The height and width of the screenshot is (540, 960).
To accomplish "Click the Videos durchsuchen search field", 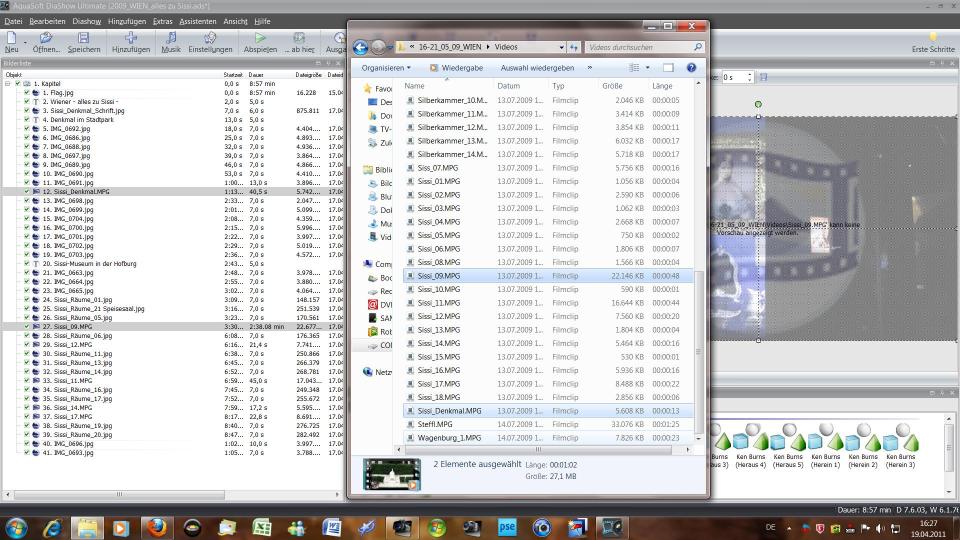I will (x=638, y=47).
